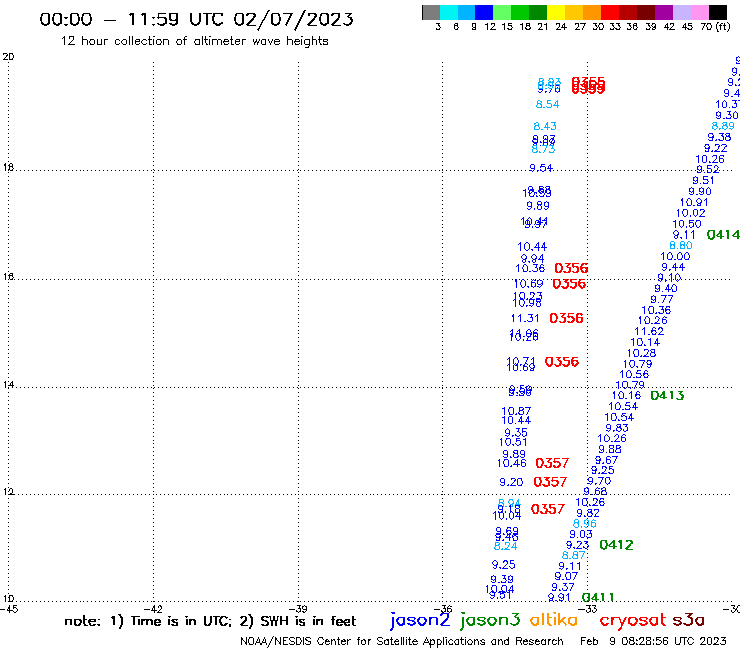Click the pink swatch near the 70 label

coord(699,12)
